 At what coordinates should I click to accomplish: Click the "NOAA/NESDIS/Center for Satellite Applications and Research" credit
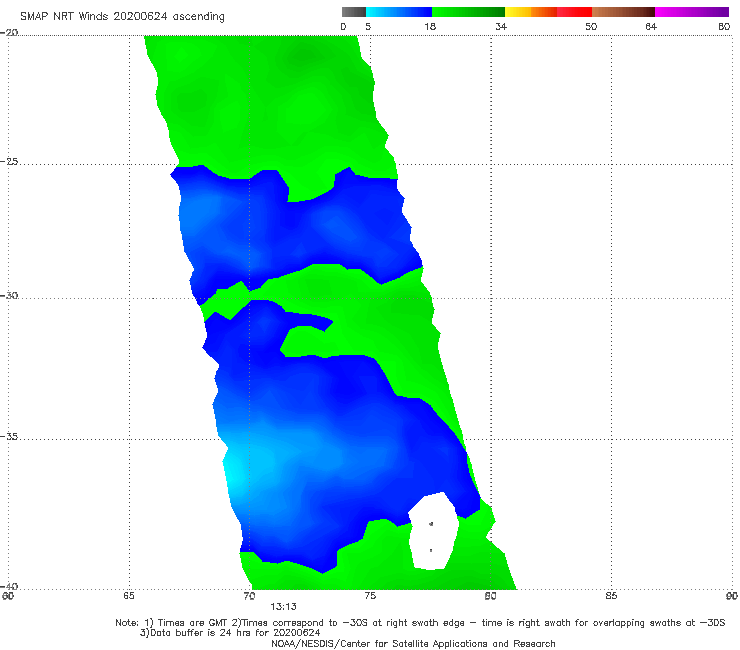413,643
